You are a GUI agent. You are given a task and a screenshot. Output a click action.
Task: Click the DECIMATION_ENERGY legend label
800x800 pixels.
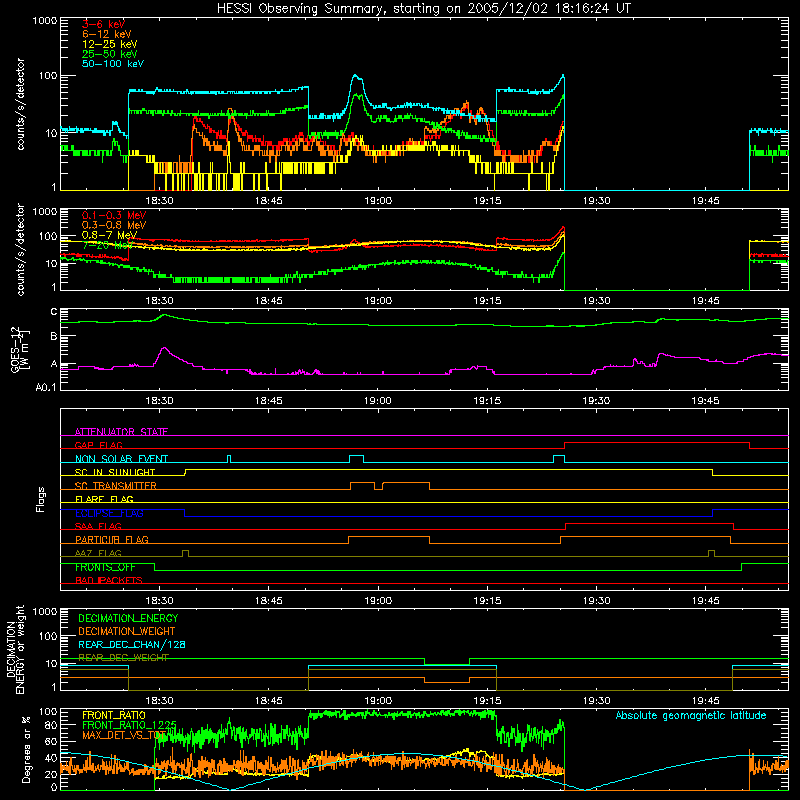tap(128, 618)
